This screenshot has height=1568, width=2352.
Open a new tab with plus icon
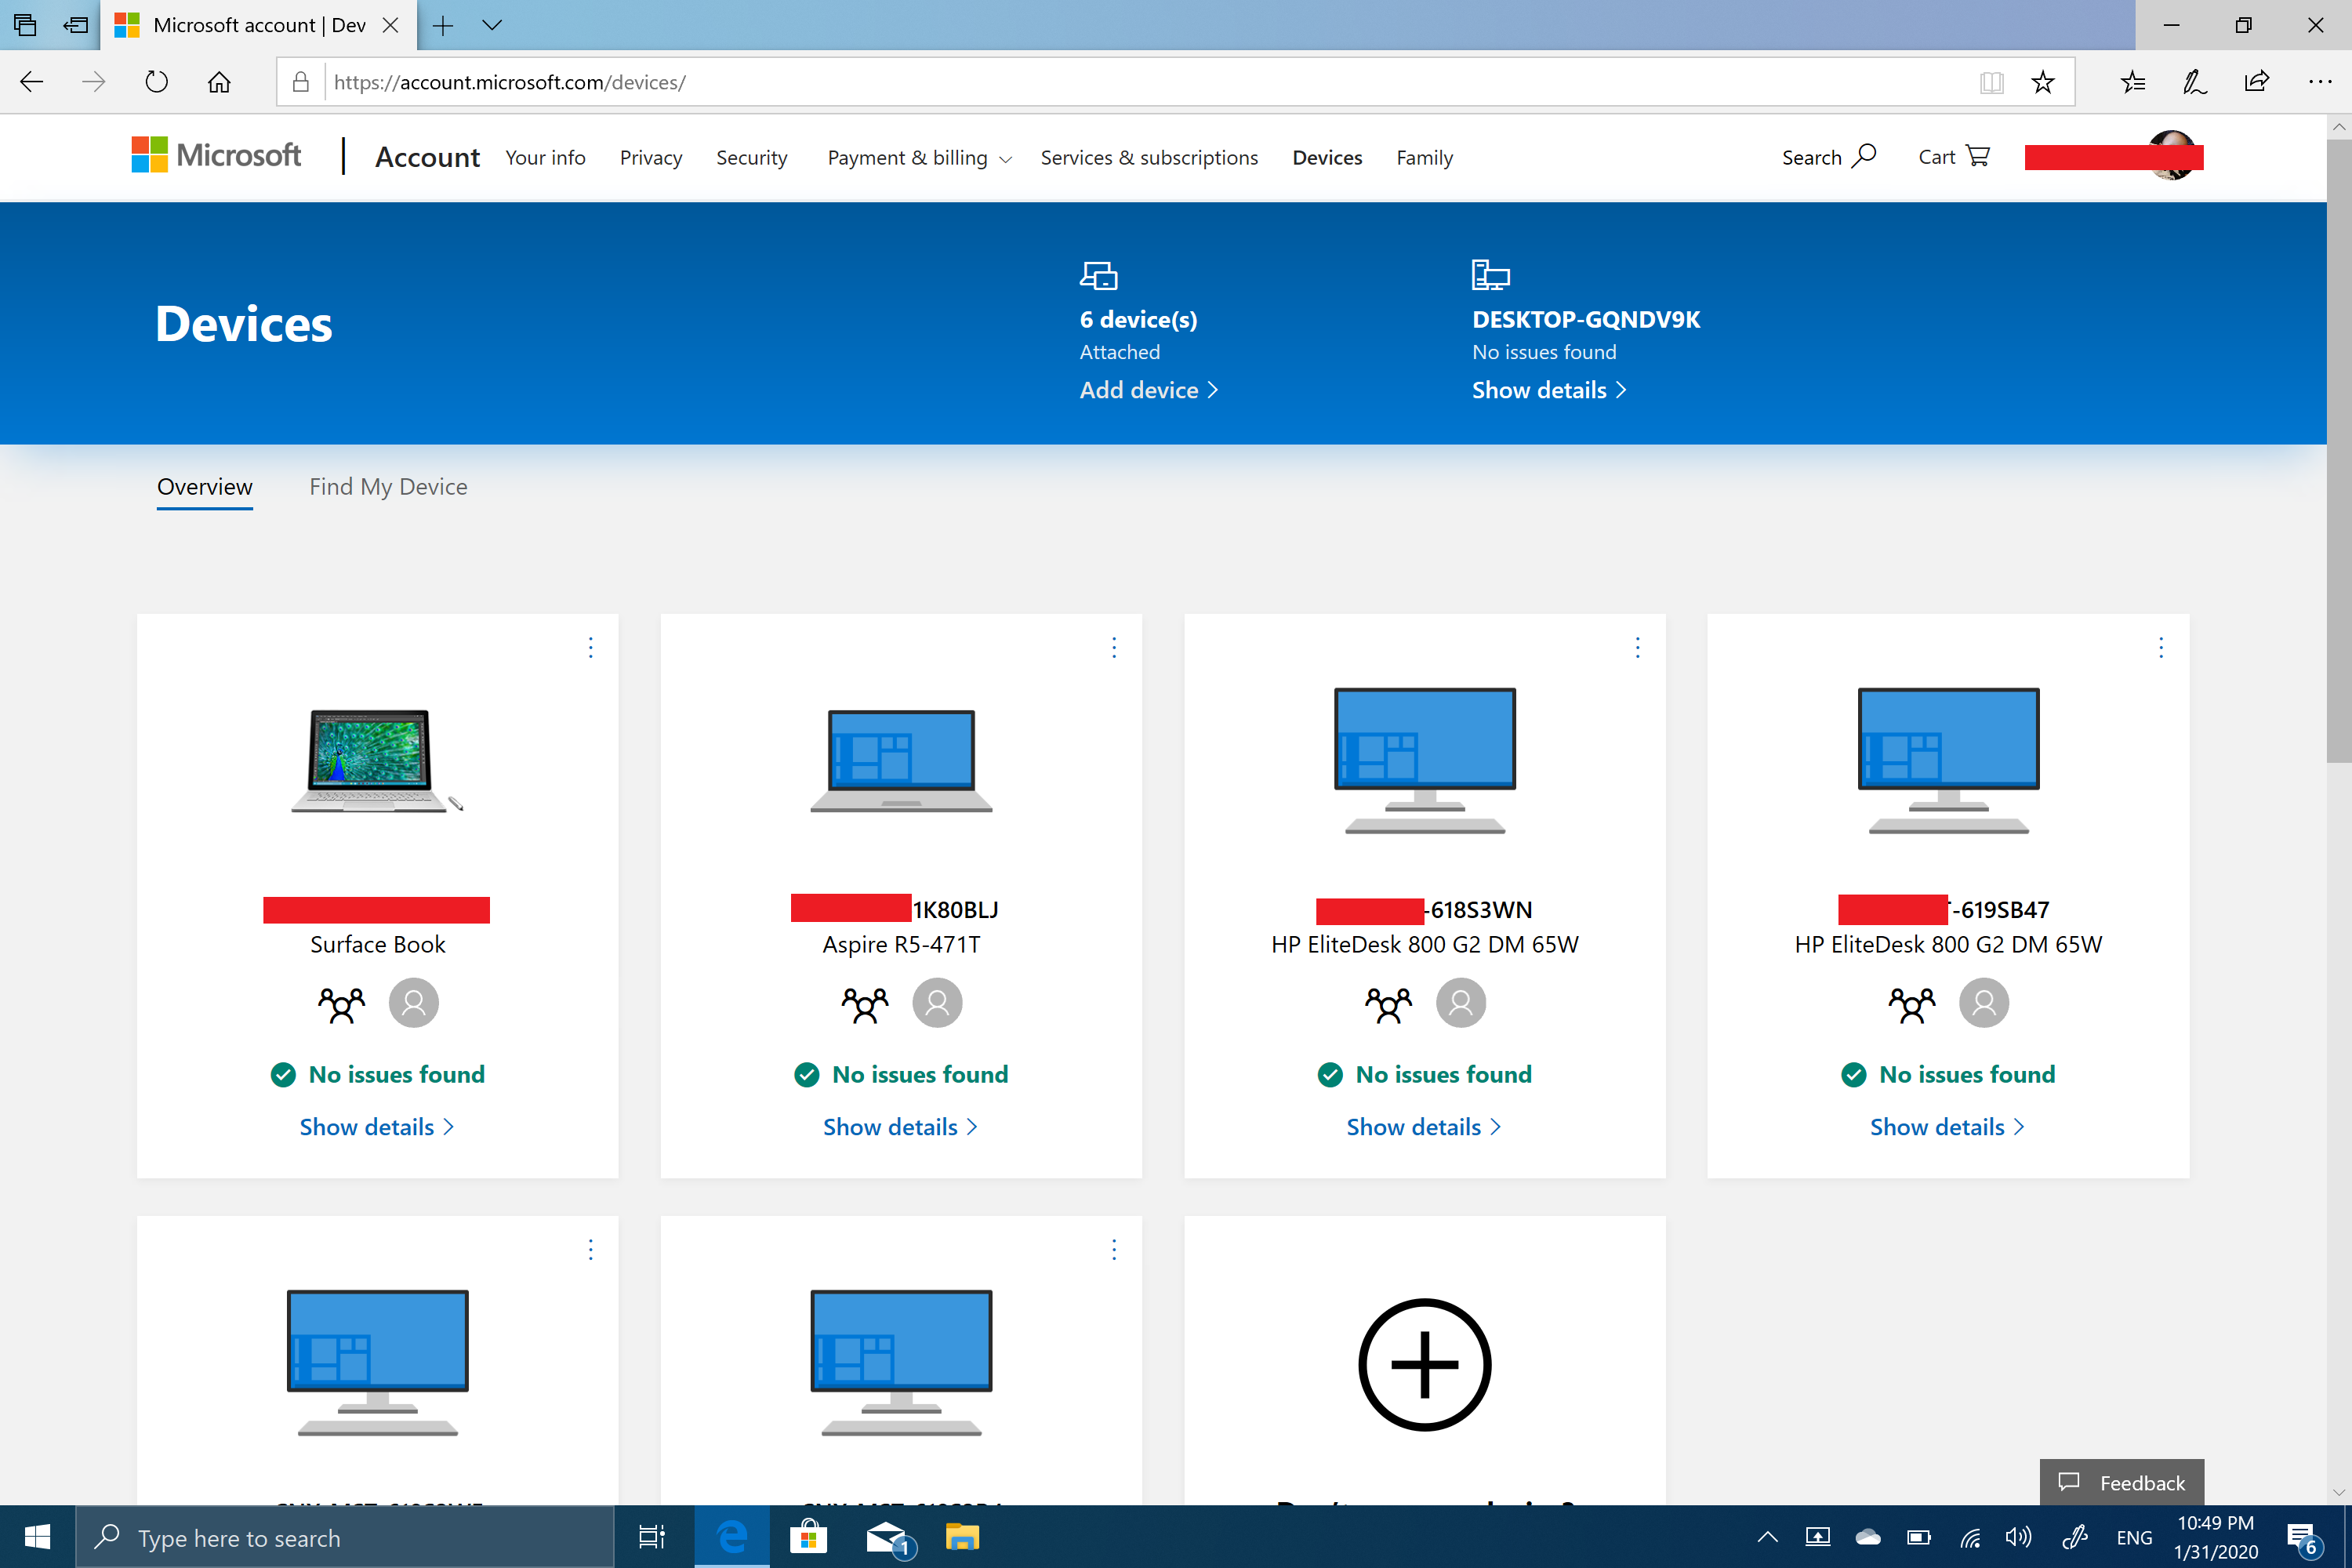point(443,25)
